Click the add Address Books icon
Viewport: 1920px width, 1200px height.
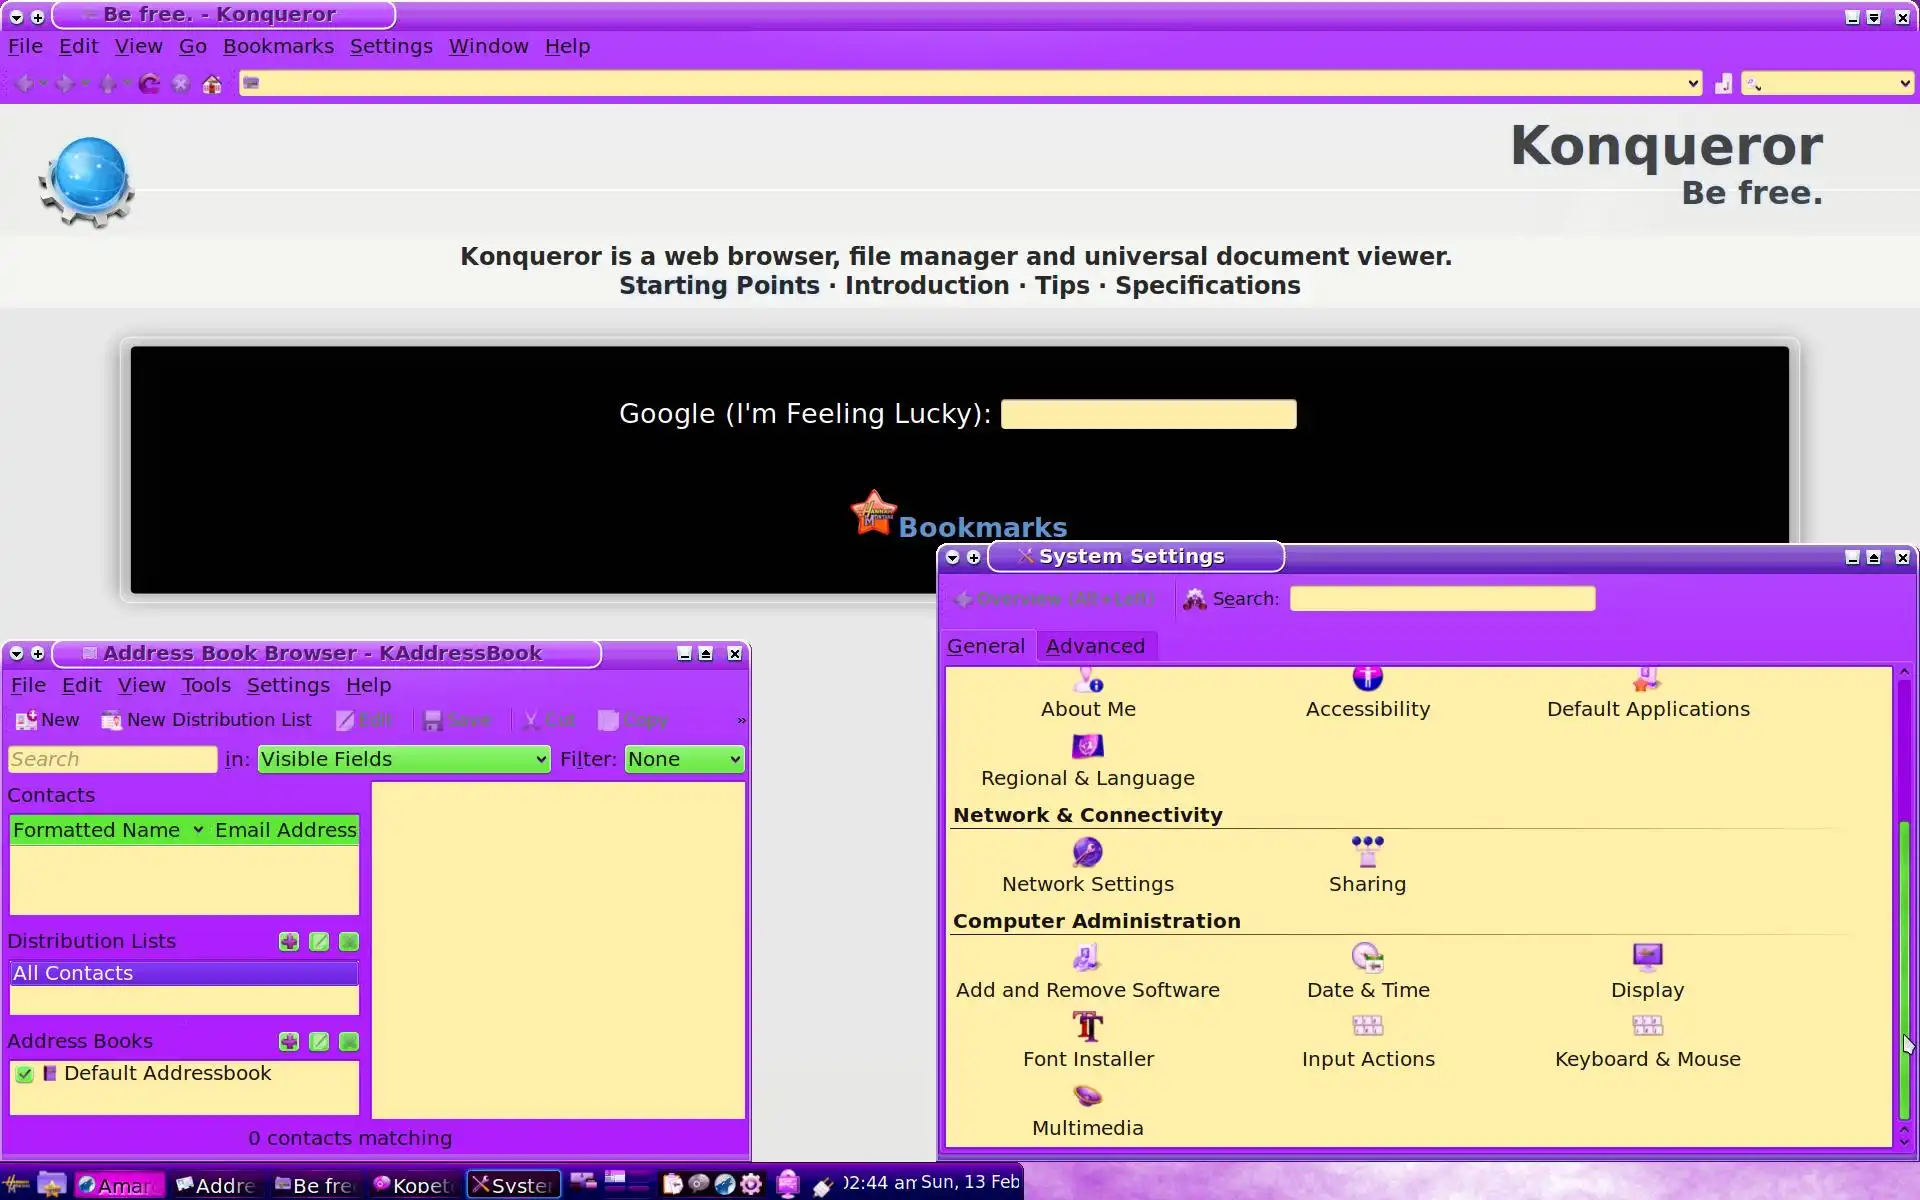289,1042
